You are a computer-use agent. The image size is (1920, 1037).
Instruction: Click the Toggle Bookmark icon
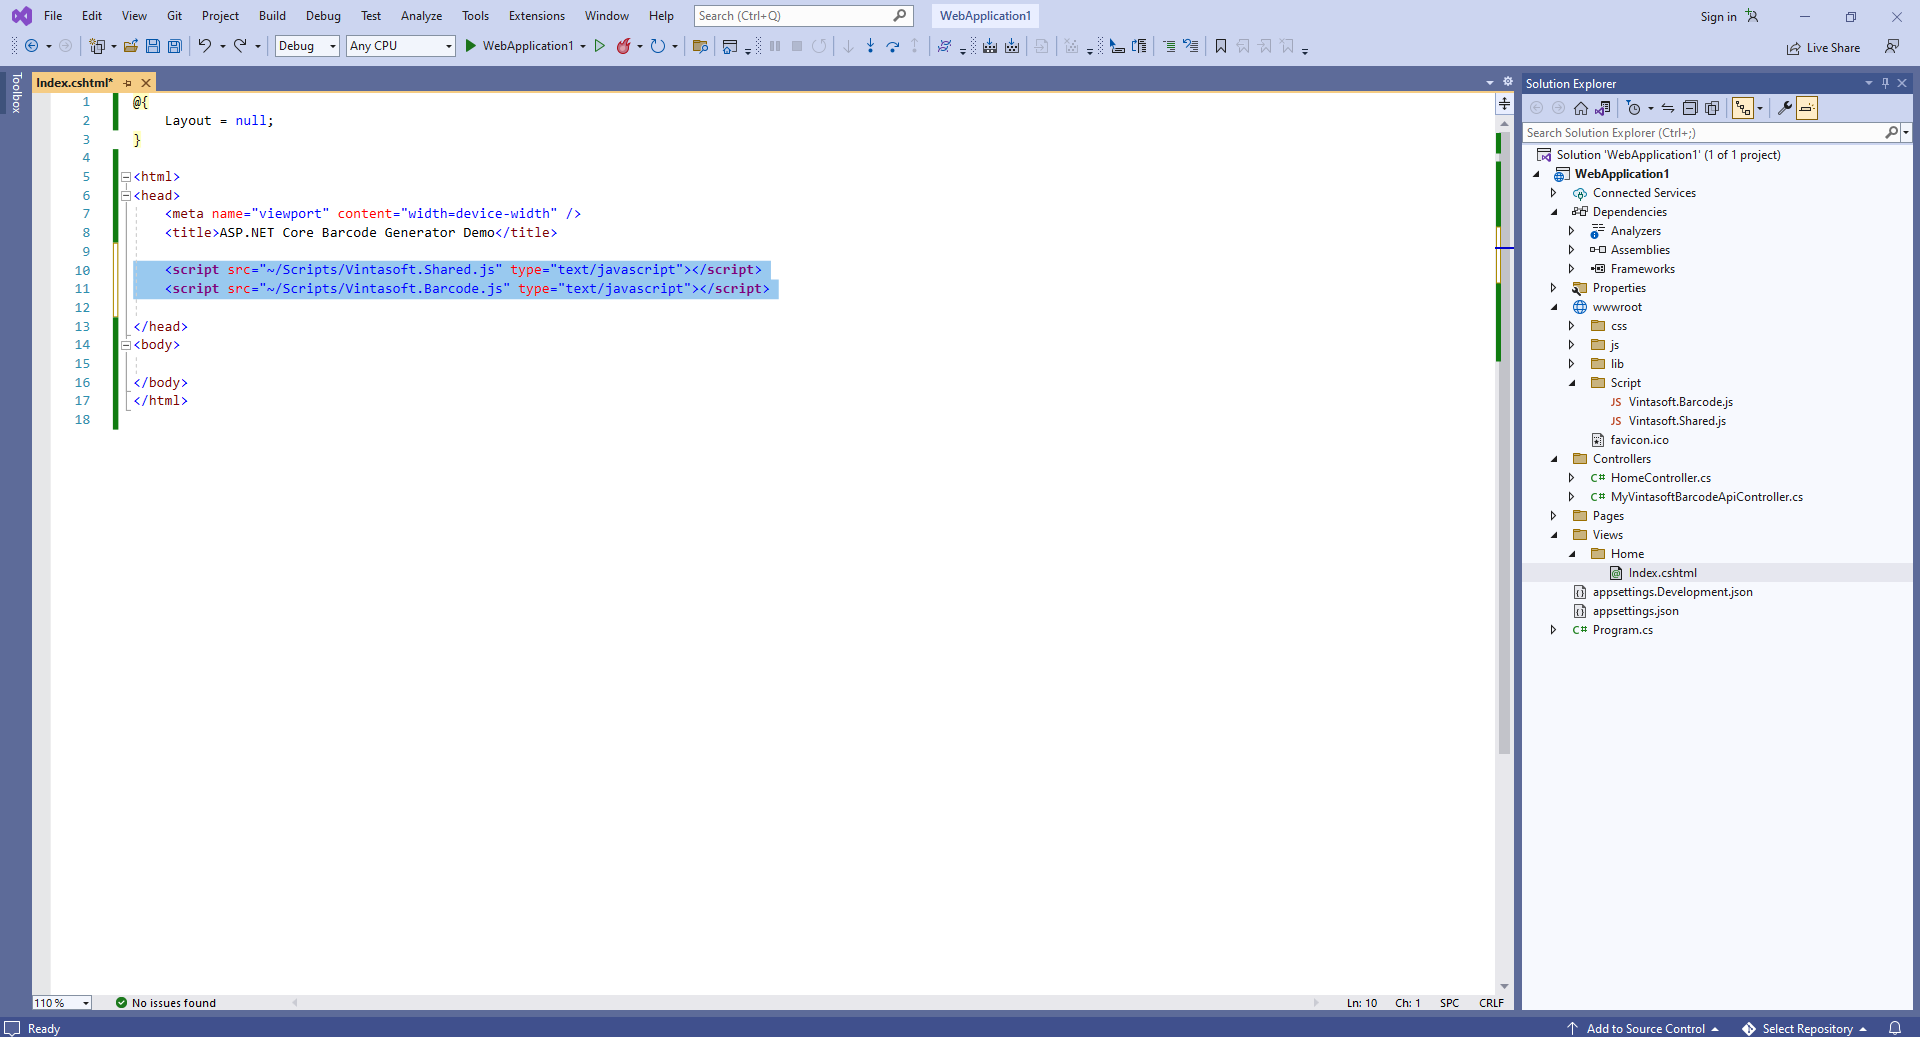pyautogui.click(x=1221, y=46)
